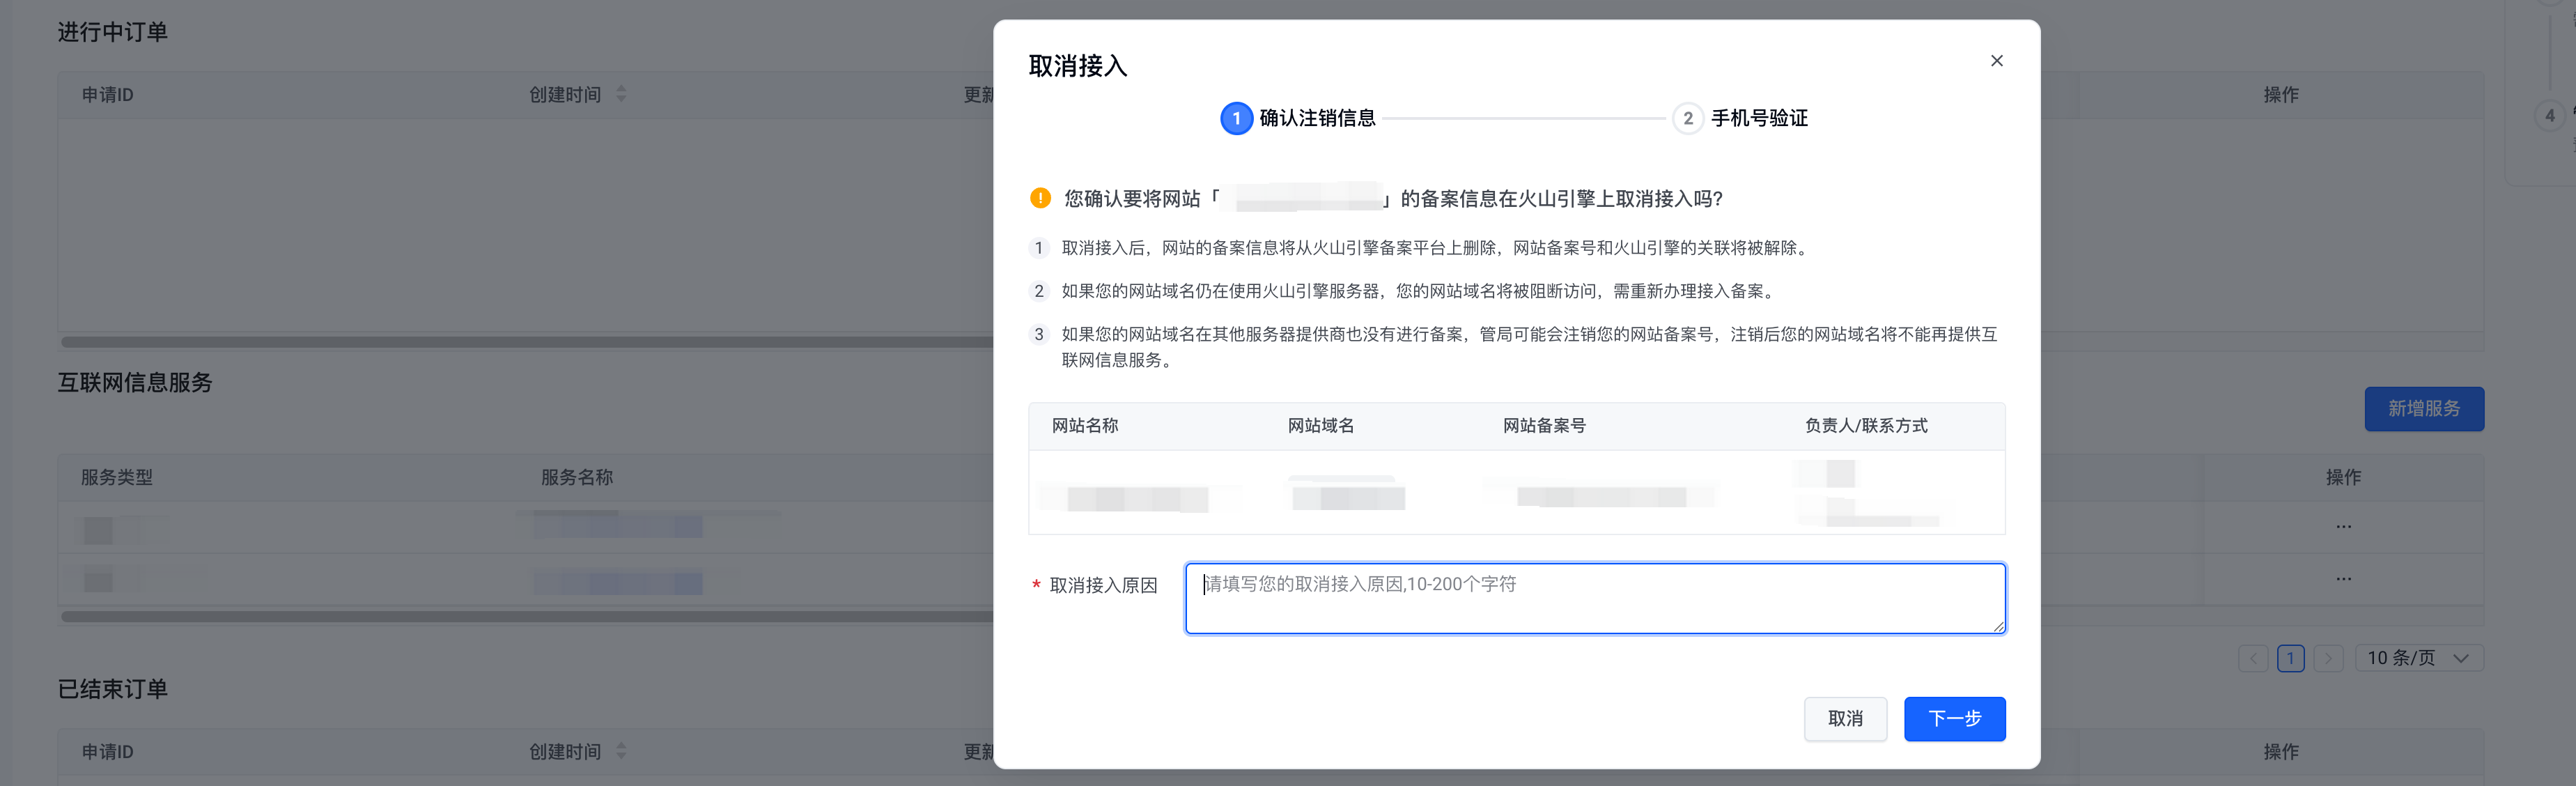This screenshot has width=2576, height=786.
Task: Click step 4 circle in side panel
Action: point(2549,116)
